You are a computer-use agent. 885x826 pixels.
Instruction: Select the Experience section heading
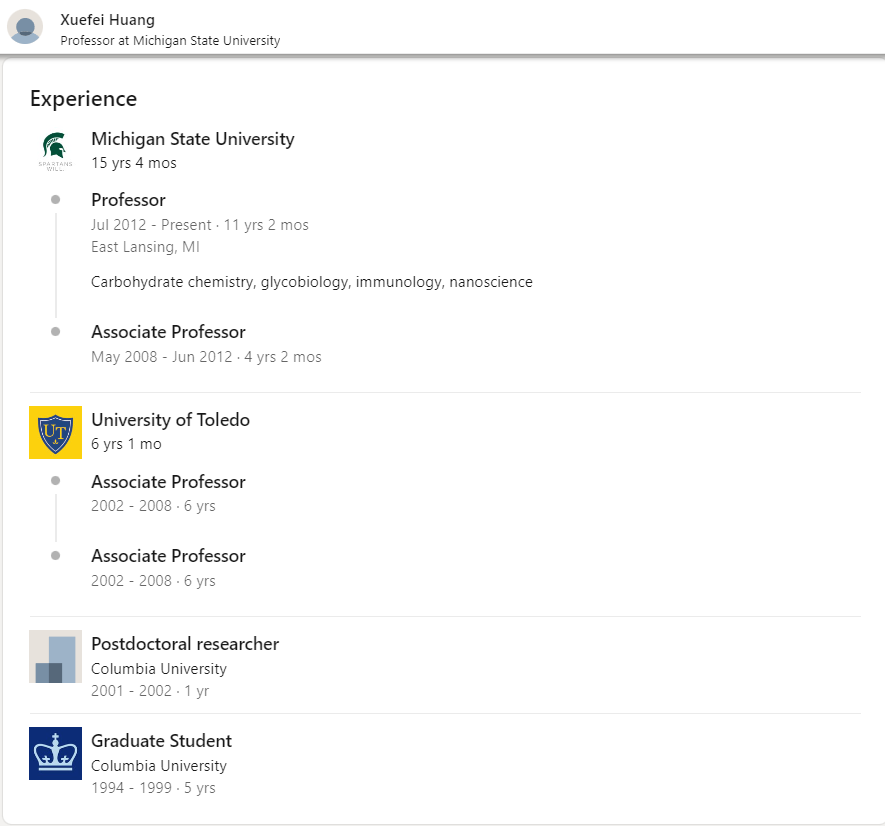[83, 99]
